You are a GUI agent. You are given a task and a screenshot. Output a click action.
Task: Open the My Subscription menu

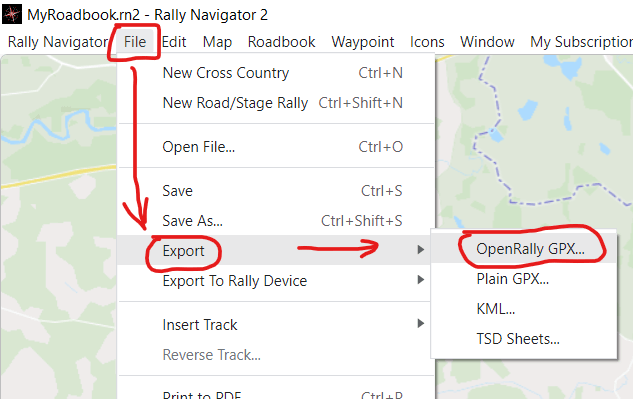pos(581,42)
